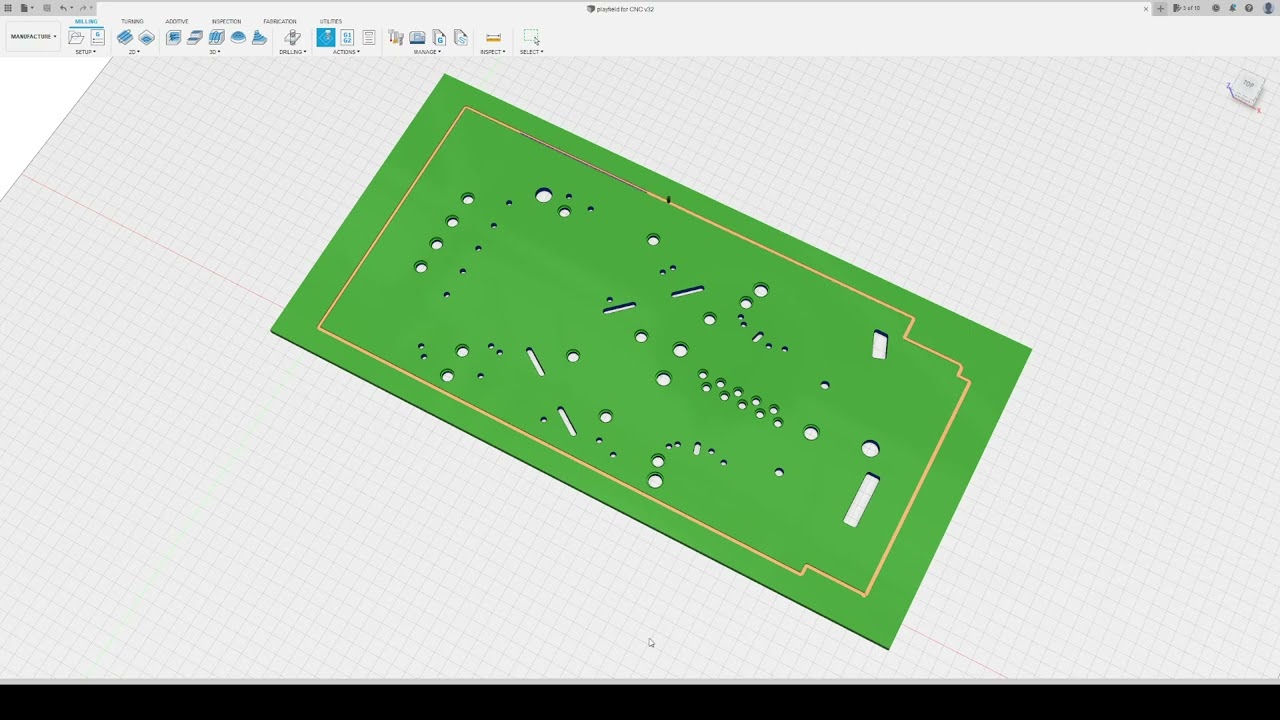Open a new design tab with plus button

pos(1161,8)
